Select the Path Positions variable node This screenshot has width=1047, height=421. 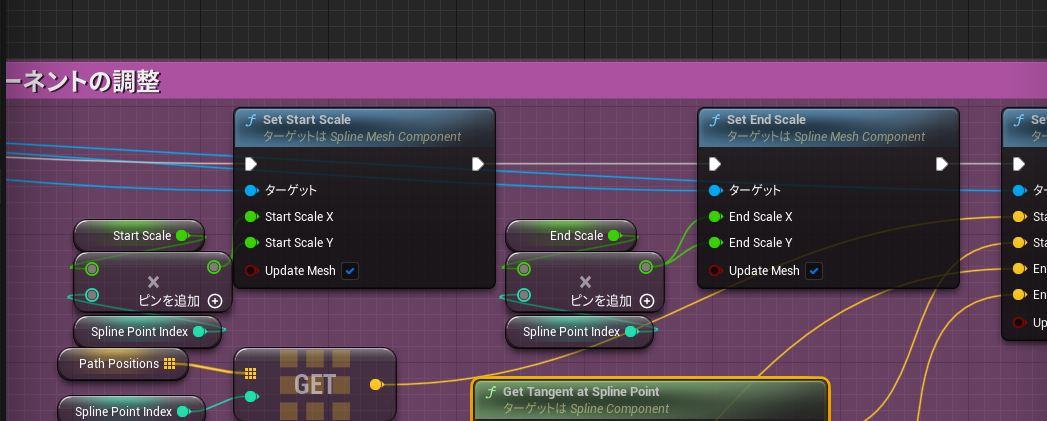point(123,364)
